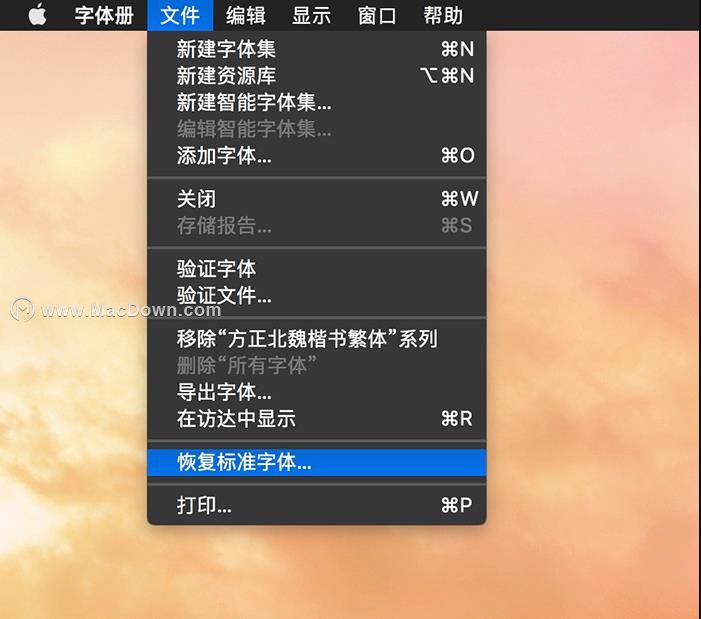The width and height of the screenshot is (701, 619).
Task: Choose 导出字体… menu item
Action: [x=317, y=392]
